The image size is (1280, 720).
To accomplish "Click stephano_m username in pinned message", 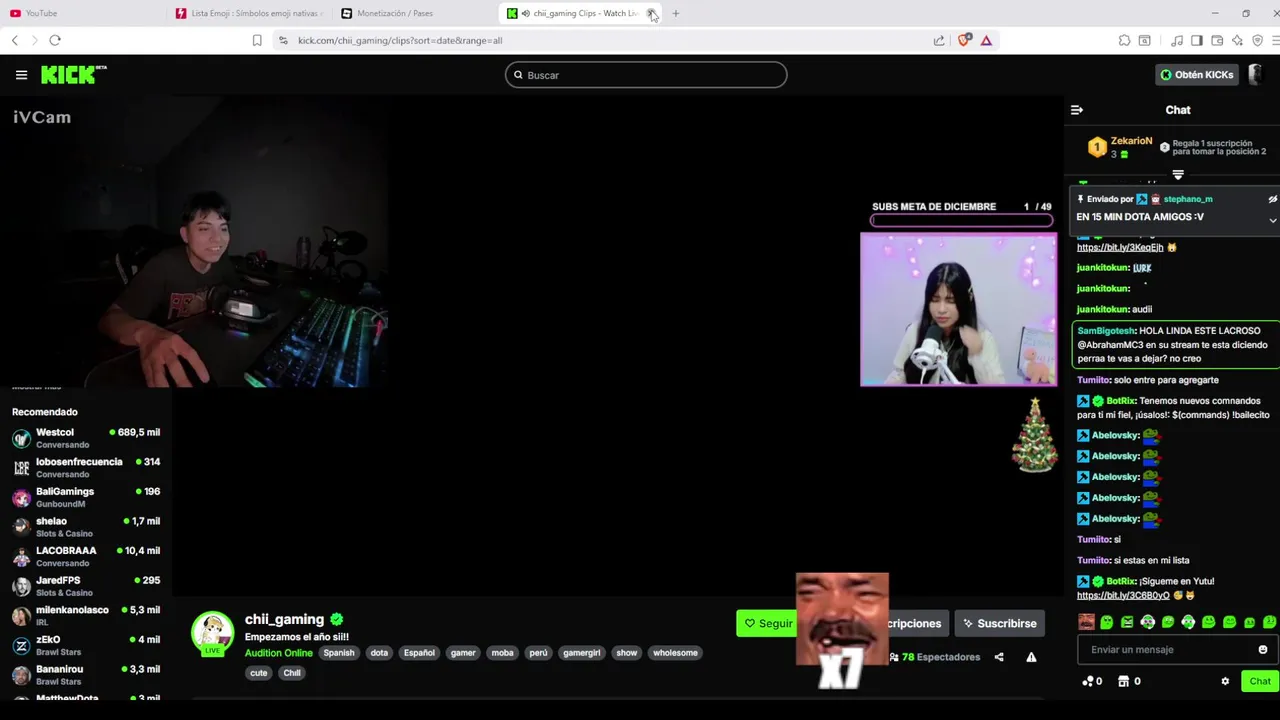I will (x=1188, y=199).
